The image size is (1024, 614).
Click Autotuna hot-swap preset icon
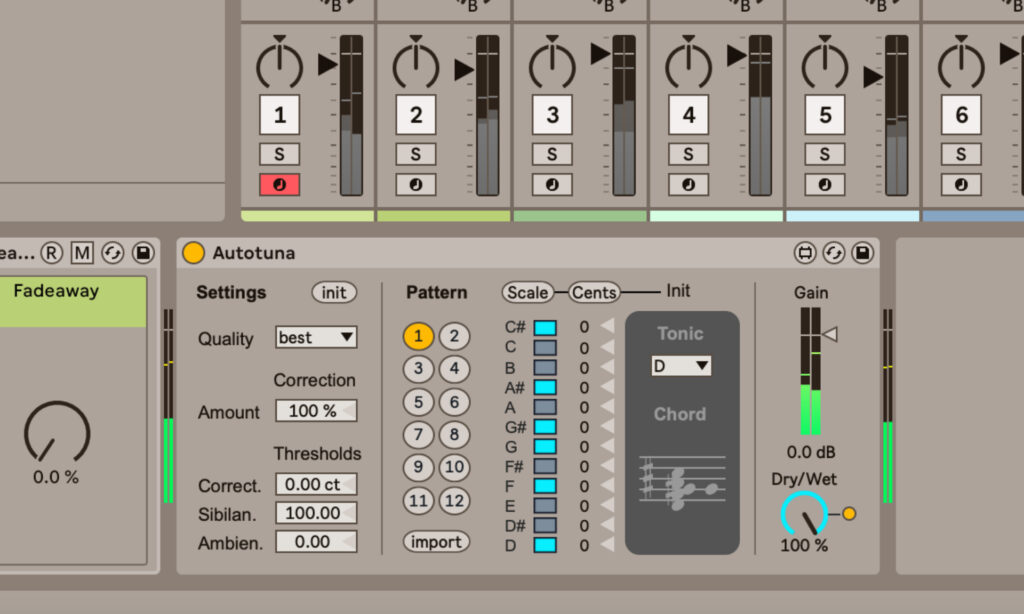point(833,253)
